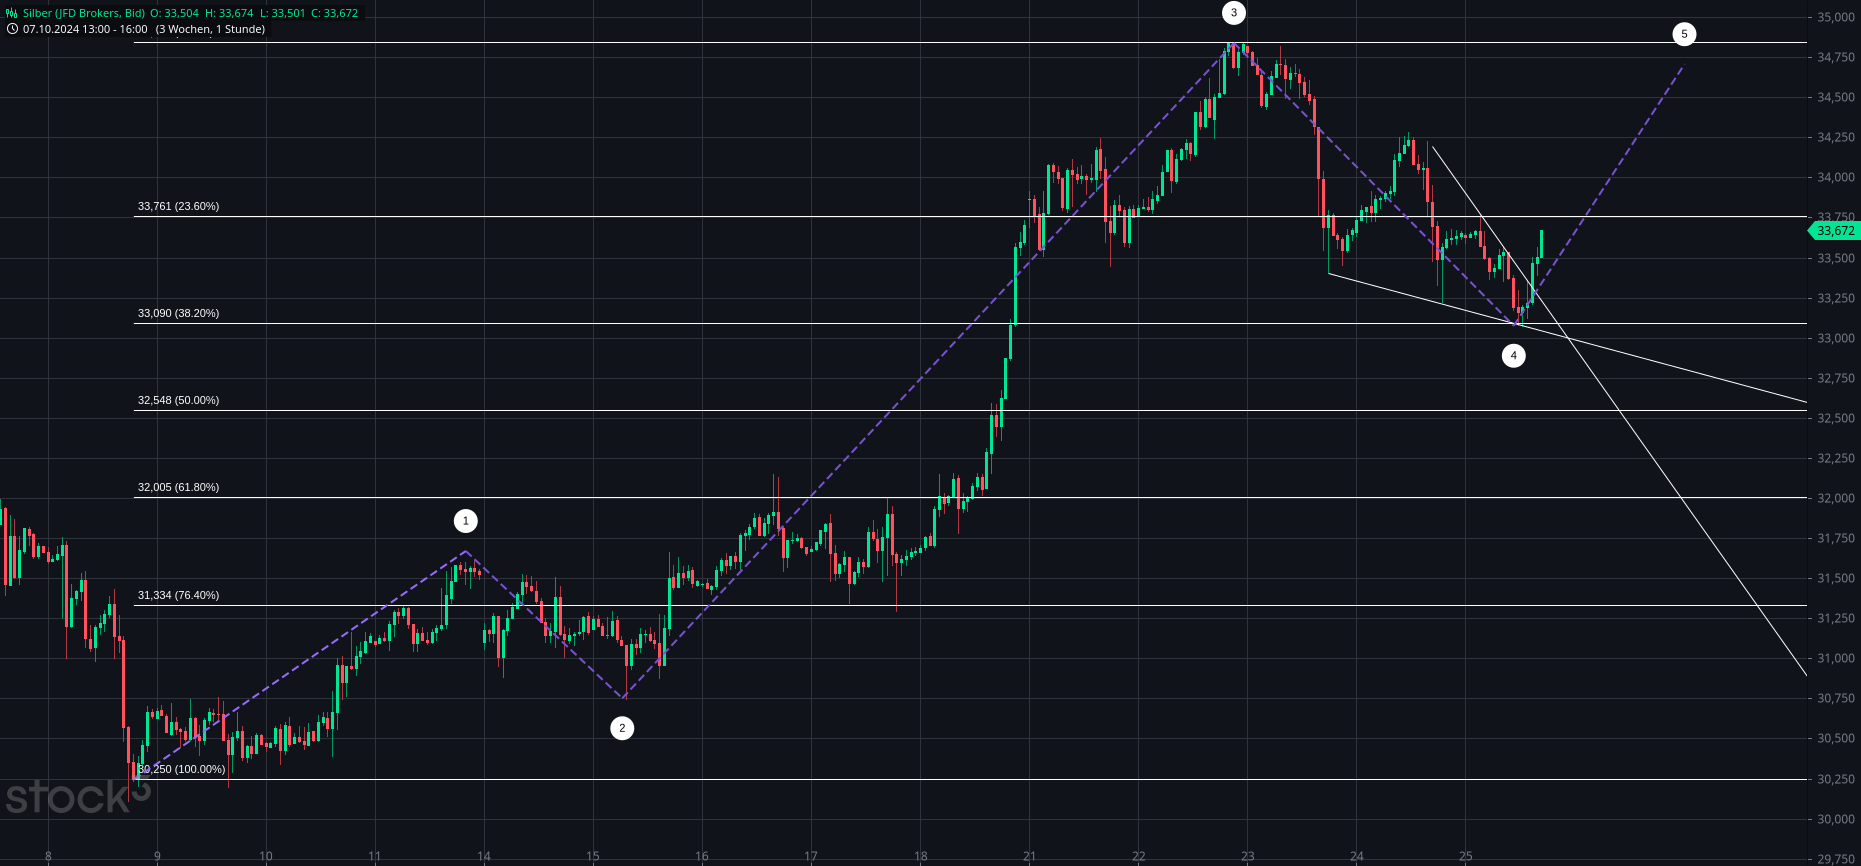Select the 33,761 (23.60%) Fibonacci label
1861x866 pixels.
(178, 207)
